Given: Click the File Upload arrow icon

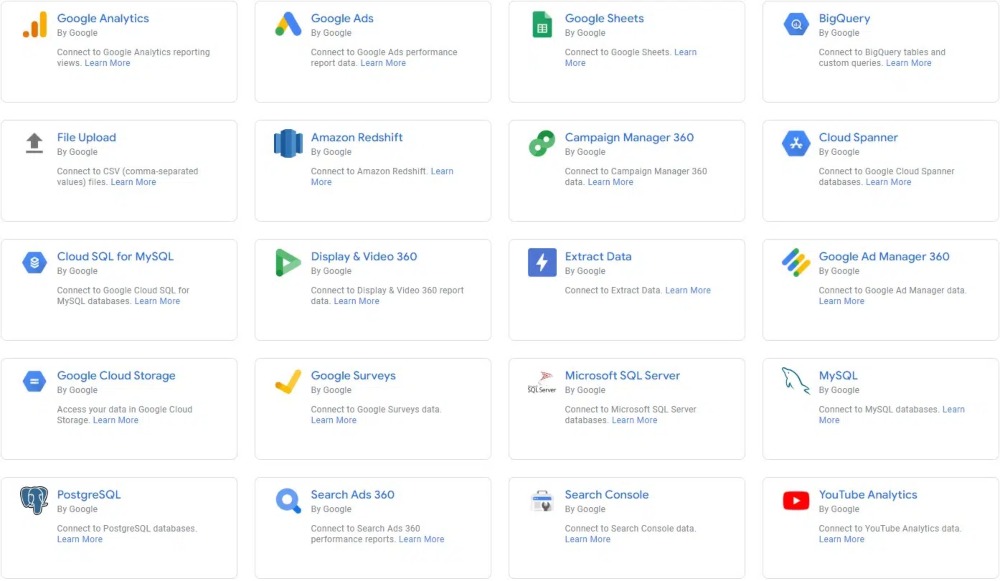Looking at the screenshot, I should point(34,143).
